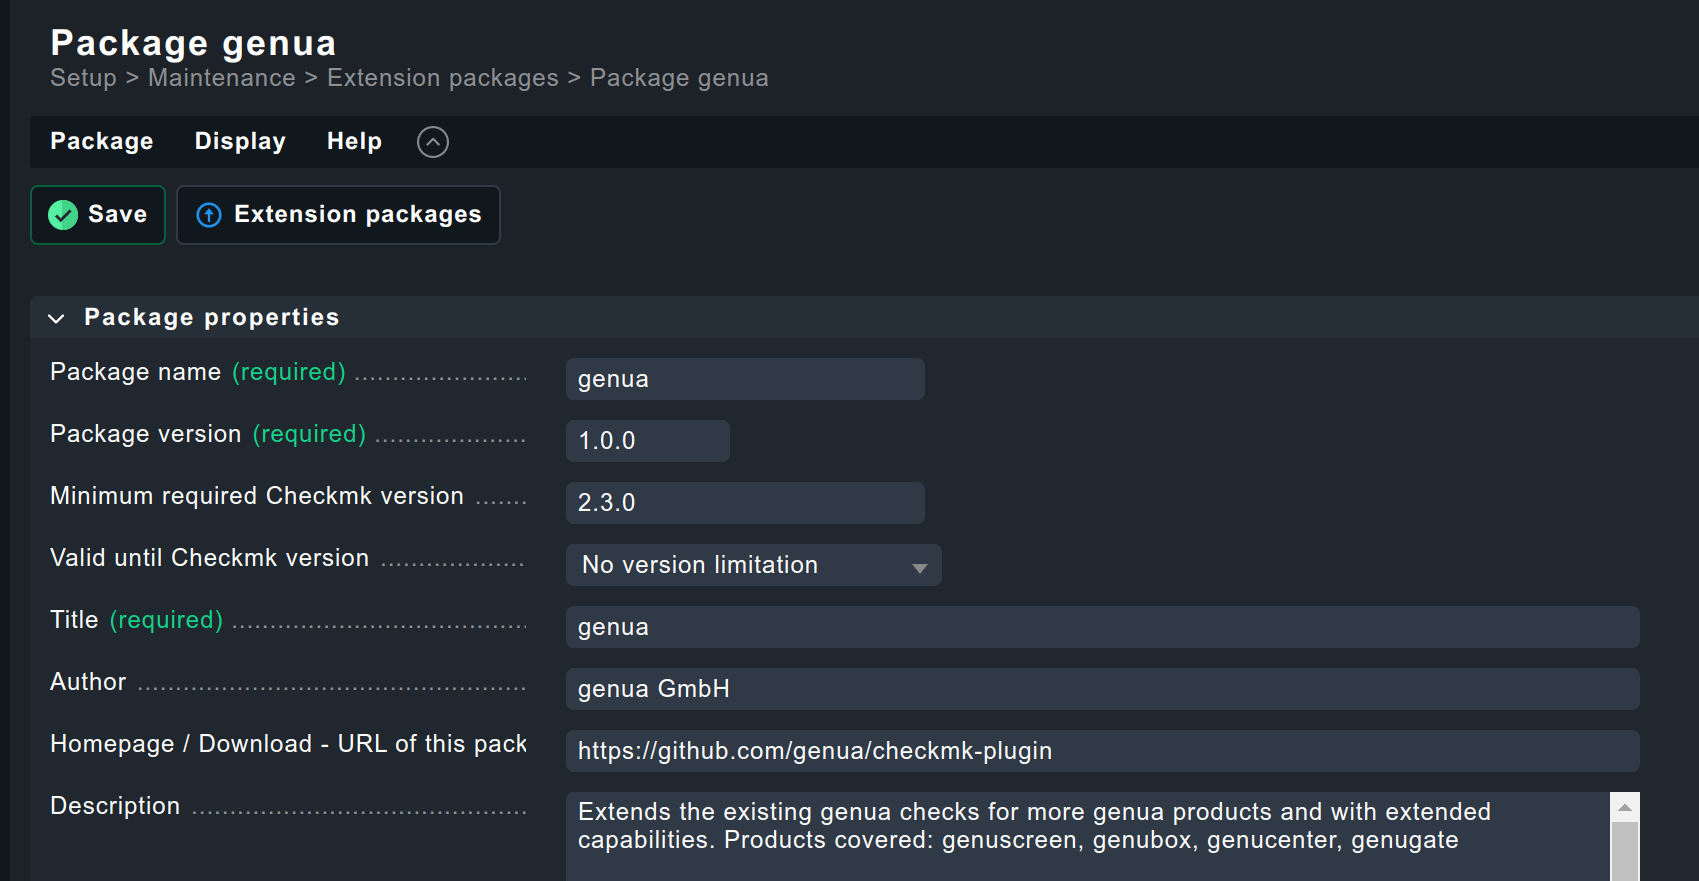Viewport: 1699px width, 881px height.
Task: Click the dropdown arrow beside No version limitation
Action: (919, 567)
